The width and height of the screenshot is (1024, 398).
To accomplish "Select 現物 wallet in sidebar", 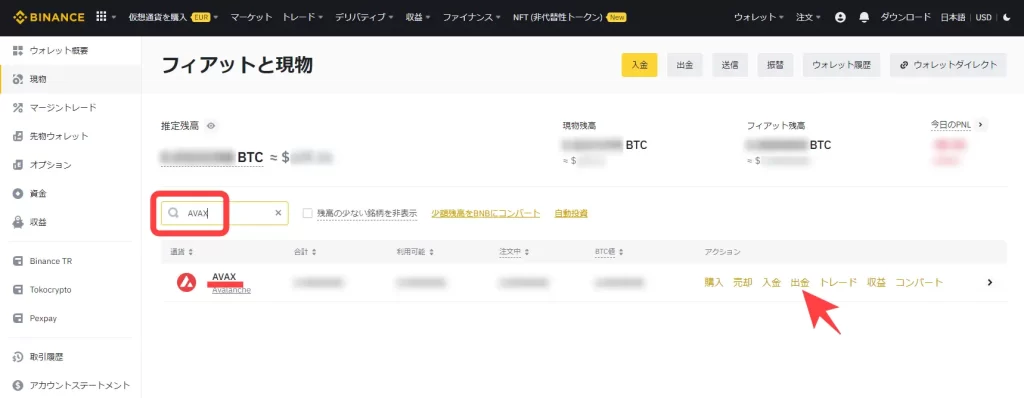I will tap(71, 79).
